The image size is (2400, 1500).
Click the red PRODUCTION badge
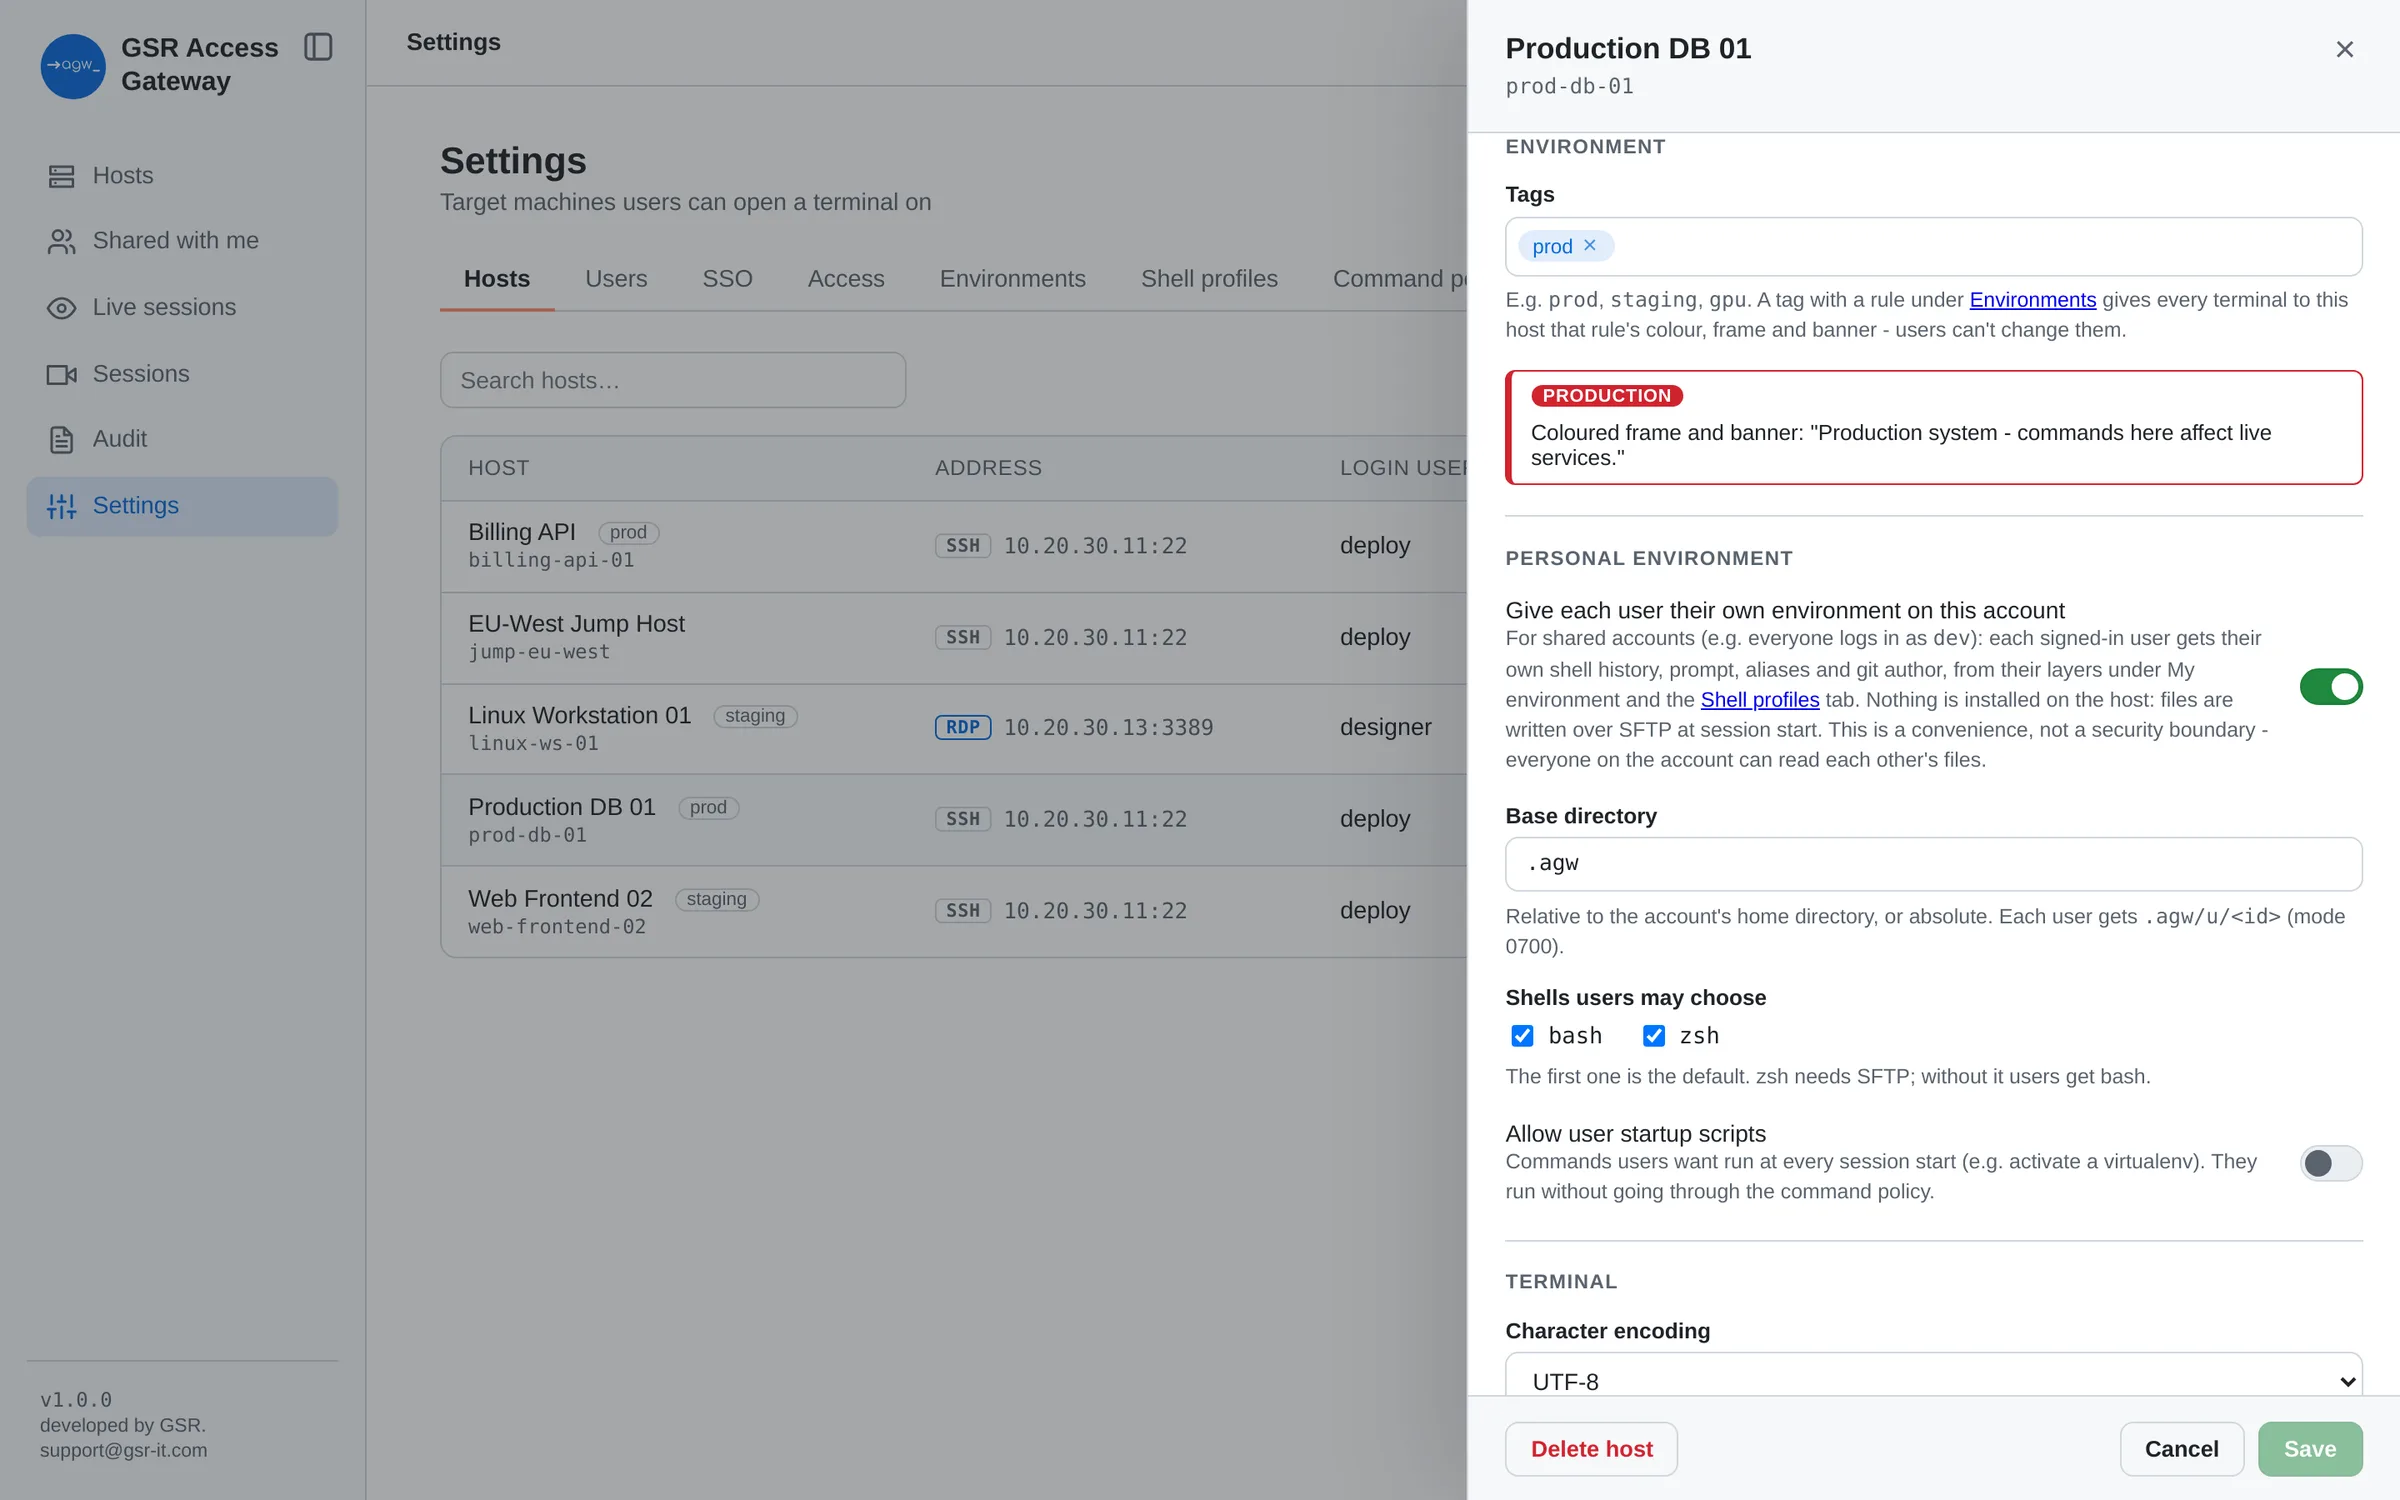1607,396
